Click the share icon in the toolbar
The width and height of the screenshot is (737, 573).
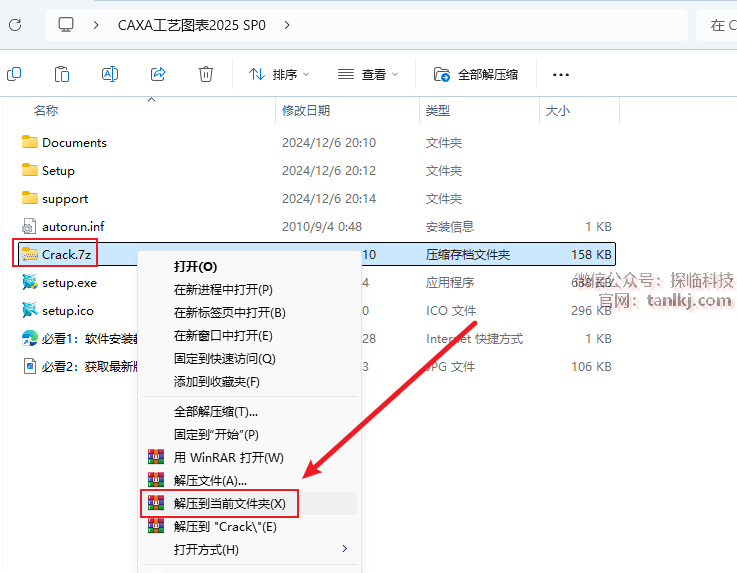click(158, 74)
